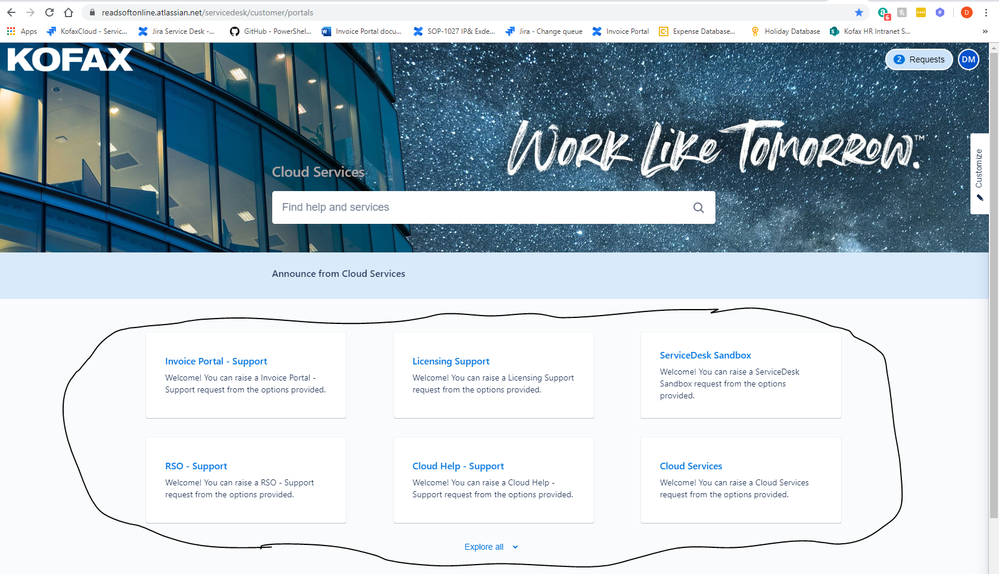Open the Requests button
Image resolution: width=999 pixels, height=574 pixels.
coord(919,59)
